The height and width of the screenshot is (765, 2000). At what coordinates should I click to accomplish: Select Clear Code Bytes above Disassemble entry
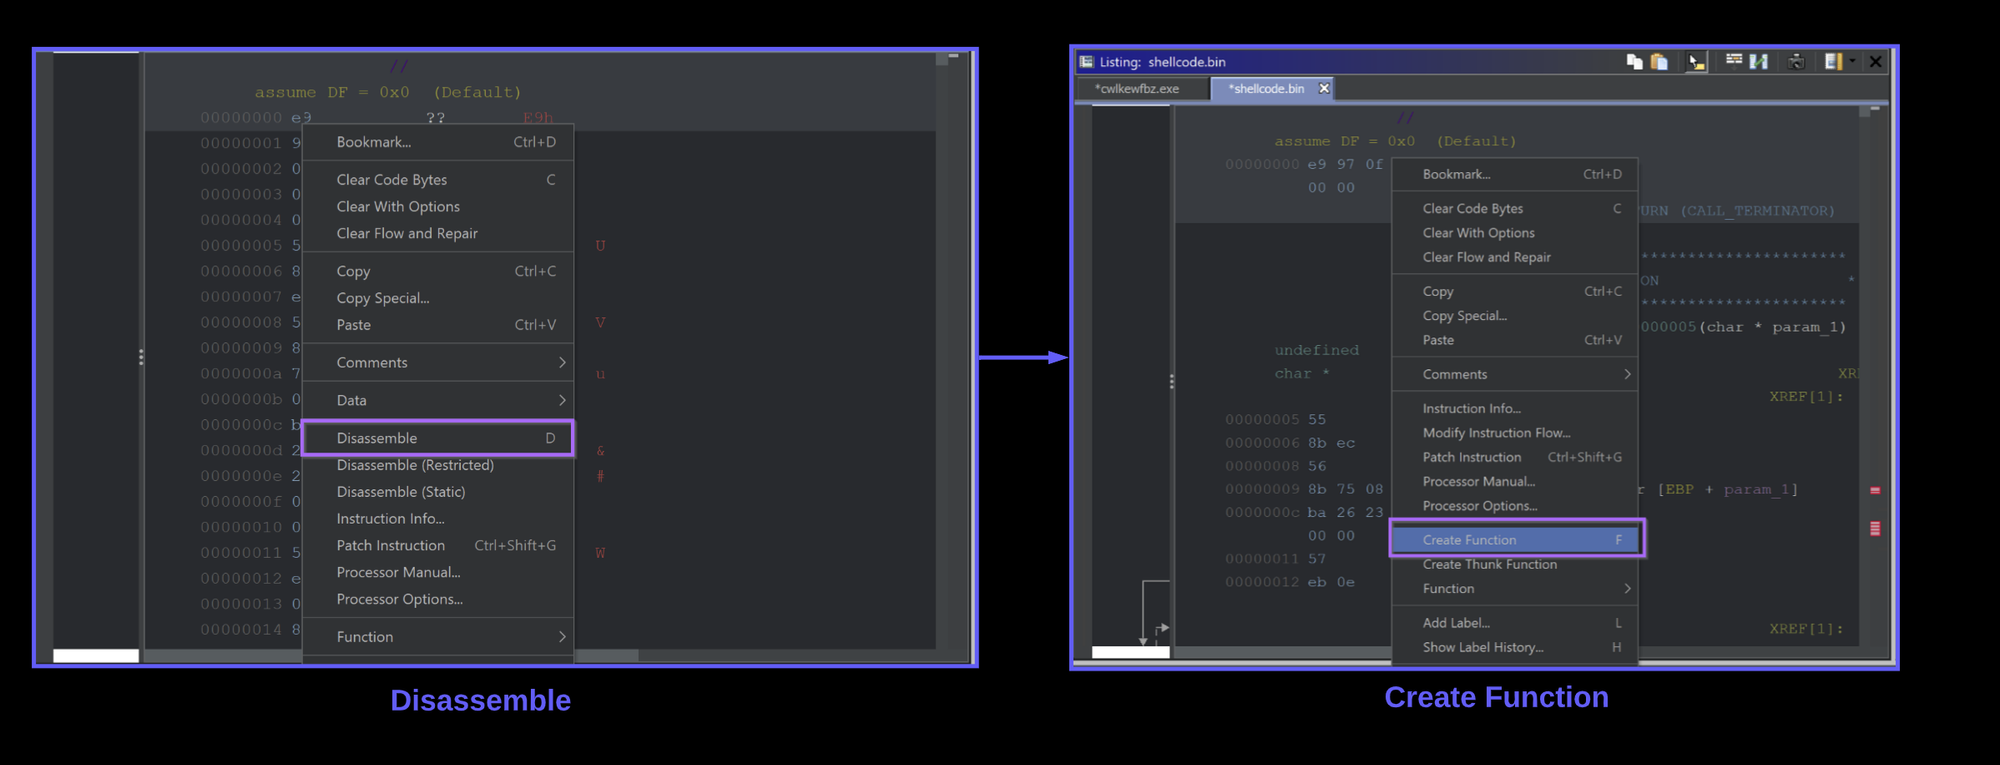(x=438, y=180)
